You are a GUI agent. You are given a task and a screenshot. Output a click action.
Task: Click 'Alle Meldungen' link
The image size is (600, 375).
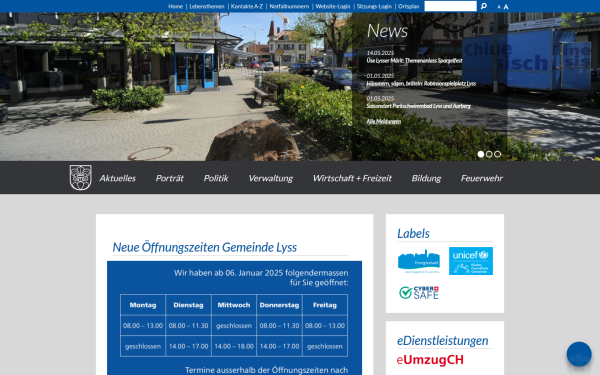[x=383, y=121]
